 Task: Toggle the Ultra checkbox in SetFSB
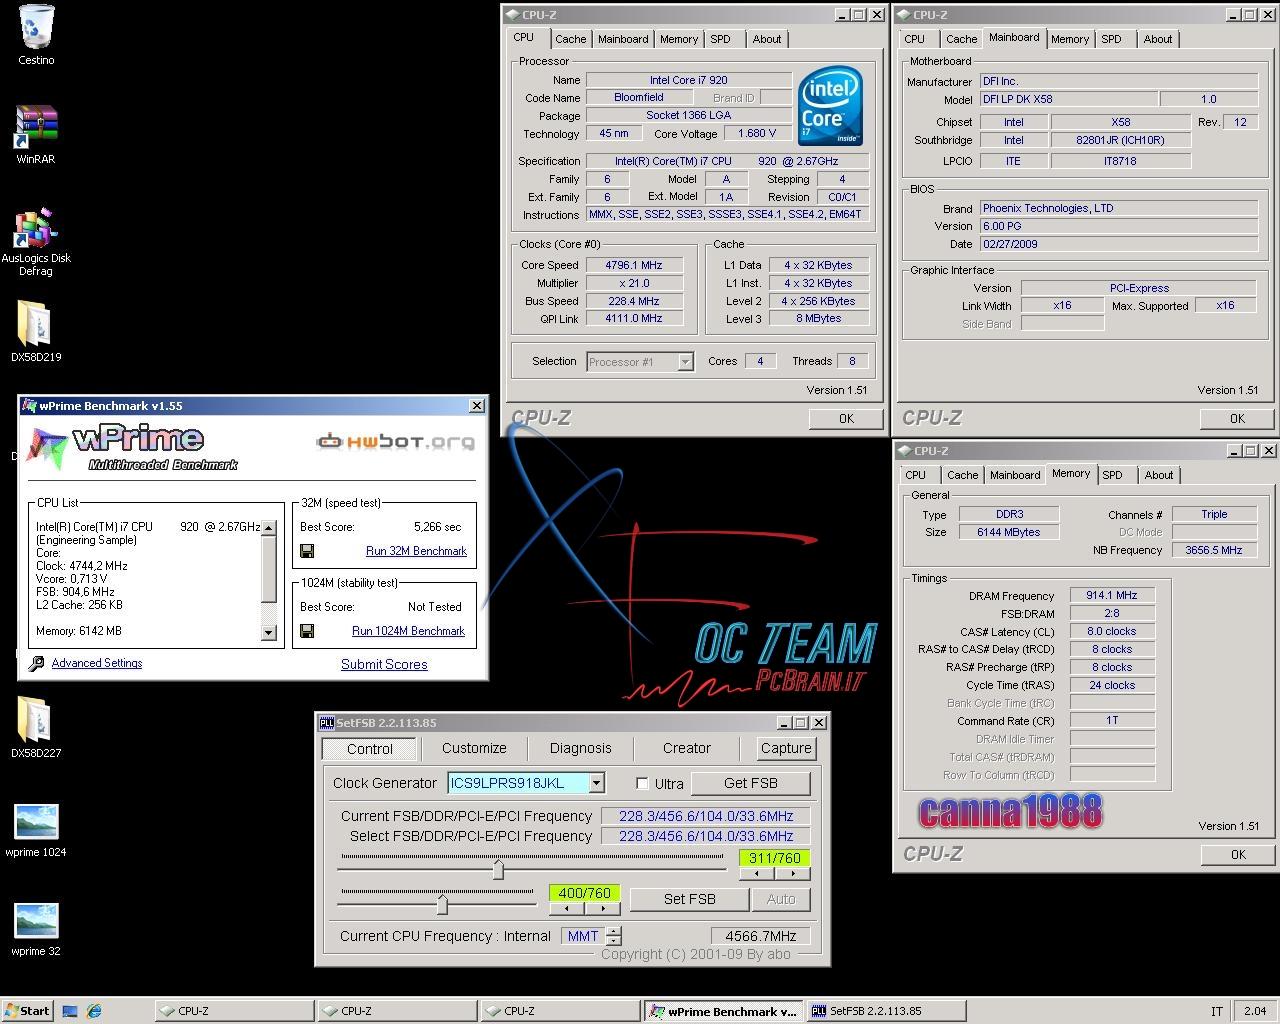(642, 783)
